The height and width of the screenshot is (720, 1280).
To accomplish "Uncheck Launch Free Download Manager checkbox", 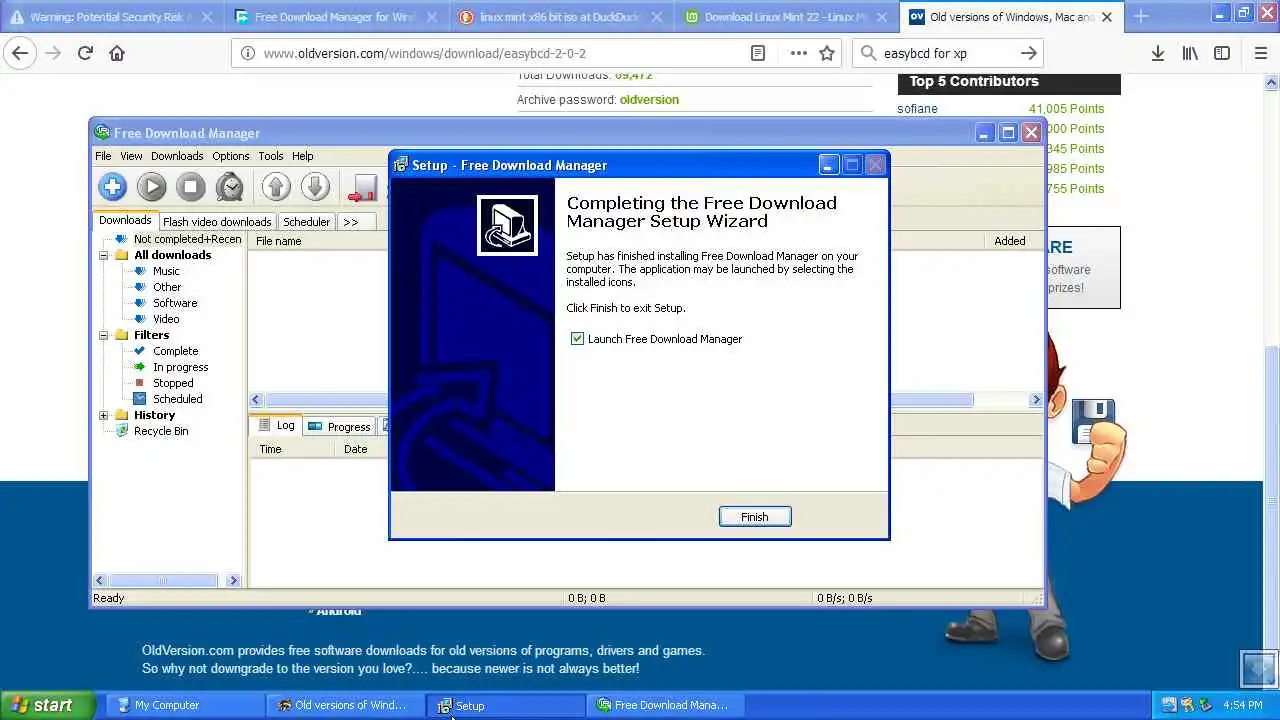I will pyautogui.click(x=577, y=339).
